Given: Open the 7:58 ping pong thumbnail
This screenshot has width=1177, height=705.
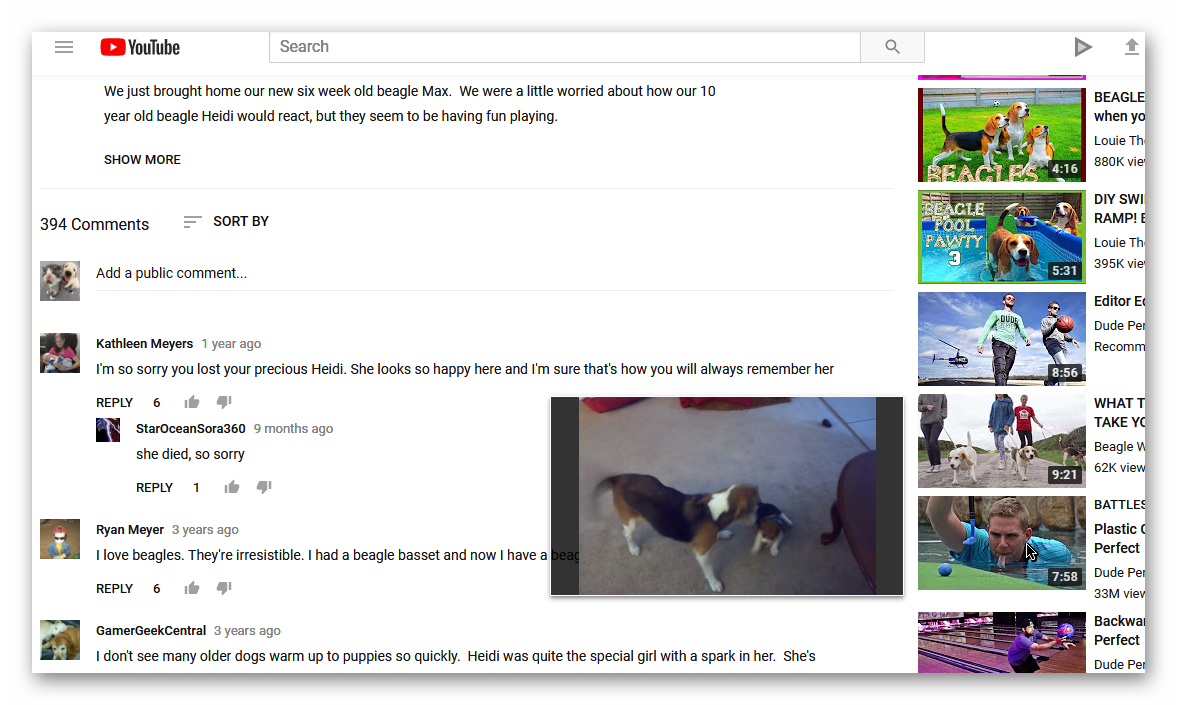Looking at the screenshot, I should pos(1001,543).
